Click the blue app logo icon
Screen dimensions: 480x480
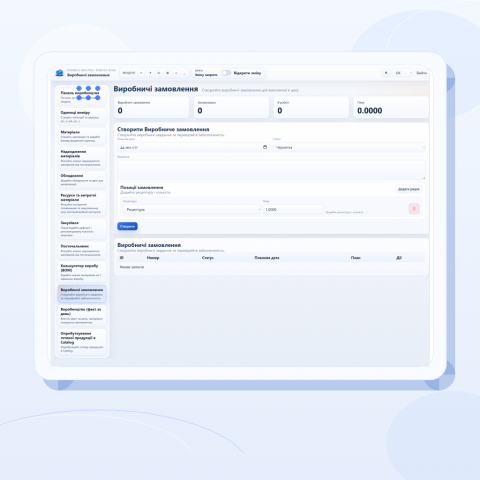(x=59, y=73)
